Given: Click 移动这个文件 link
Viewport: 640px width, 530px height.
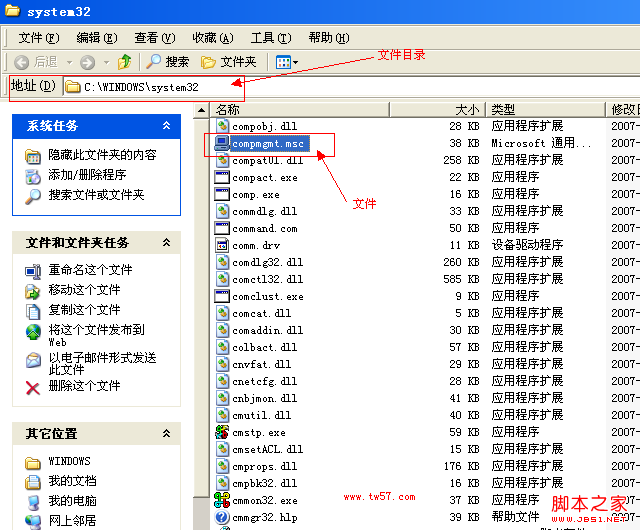Looking at the screenshot, I should click(x=84, y=289).
